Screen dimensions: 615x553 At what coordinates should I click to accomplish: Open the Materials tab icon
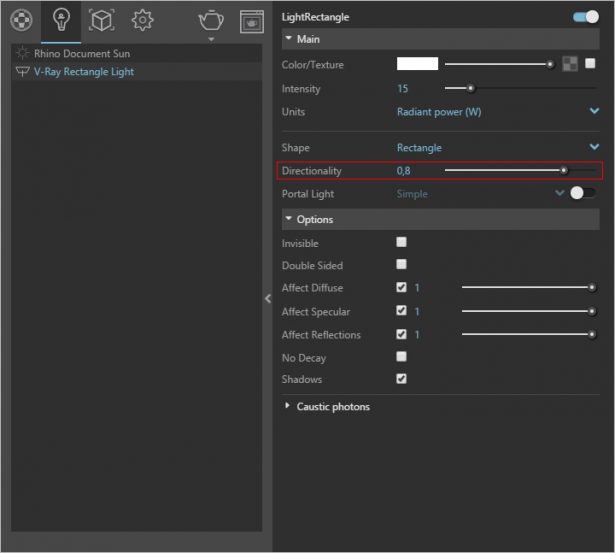(21, 20)
